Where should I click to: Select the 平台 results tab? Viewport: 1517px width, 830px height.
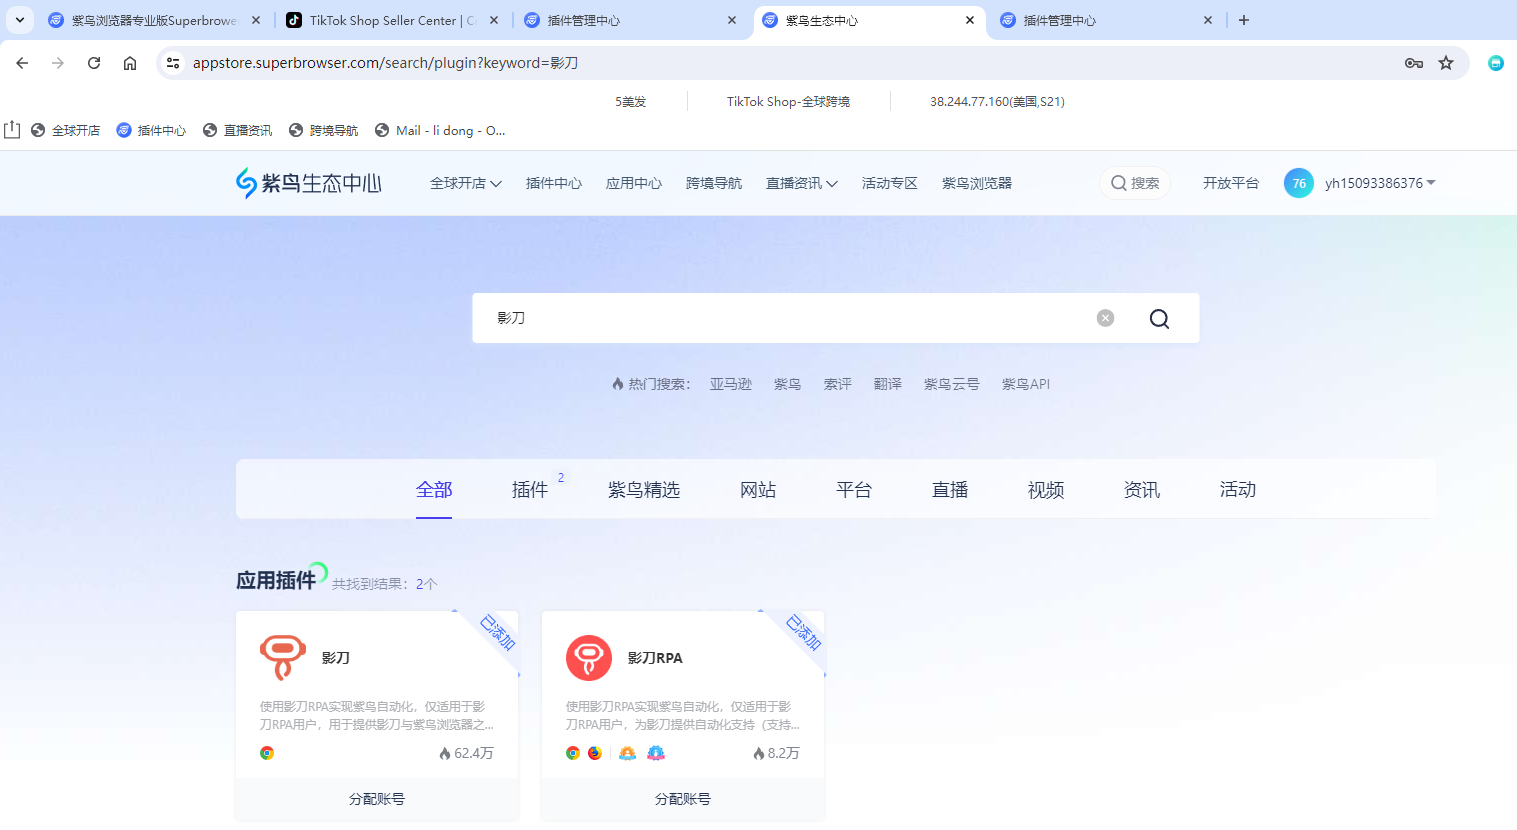coord(854,490)
